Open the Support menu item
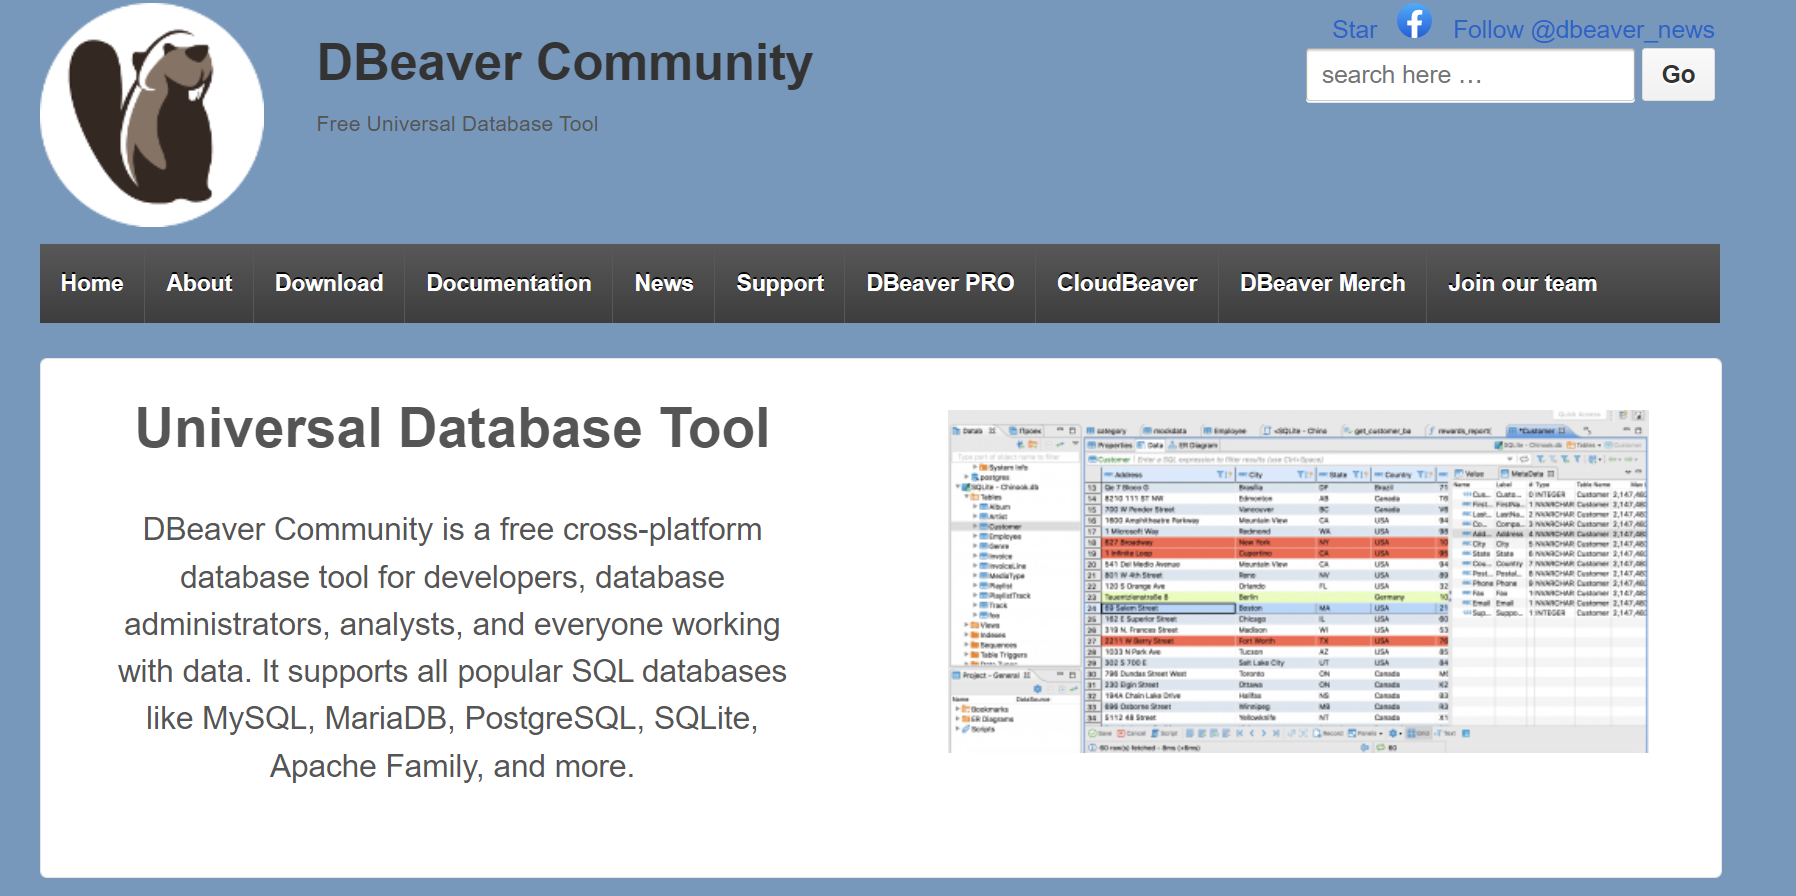This screenshot has height=896, width=1796. (x=780, y=283)
